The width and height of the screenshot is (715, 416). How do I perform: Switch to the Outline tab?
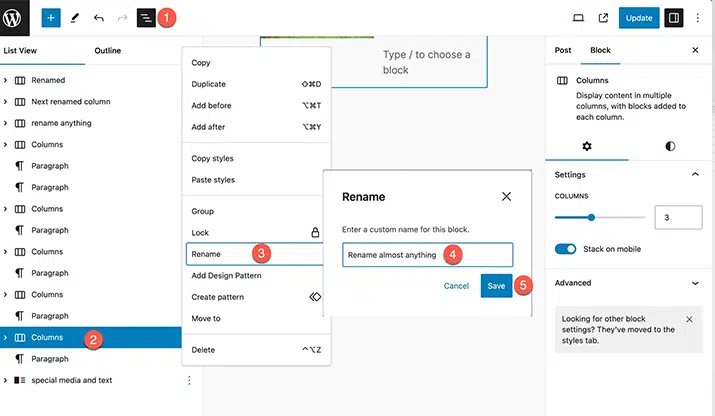(x=108, y=51)
